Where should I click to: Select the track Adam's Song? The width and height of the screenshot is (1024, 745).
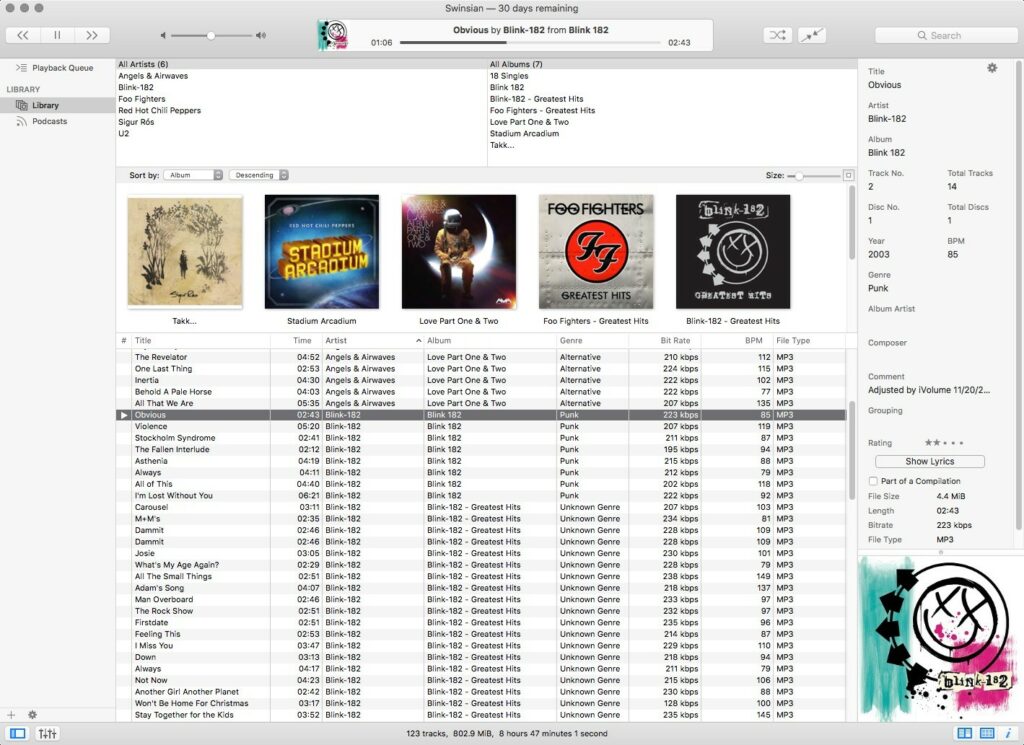click(481, 588)
